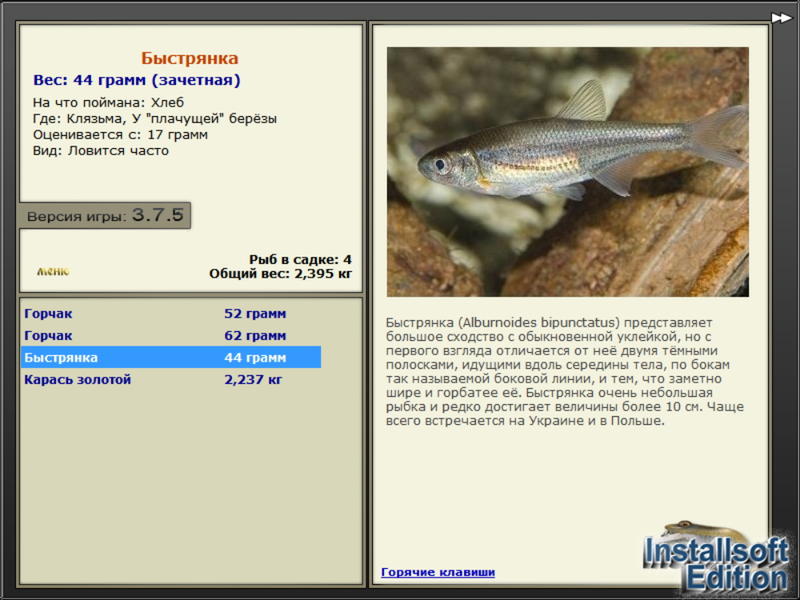Click the orange "Быстрянка" heading
Screen dimensions: 800x600
click(190, 58)
